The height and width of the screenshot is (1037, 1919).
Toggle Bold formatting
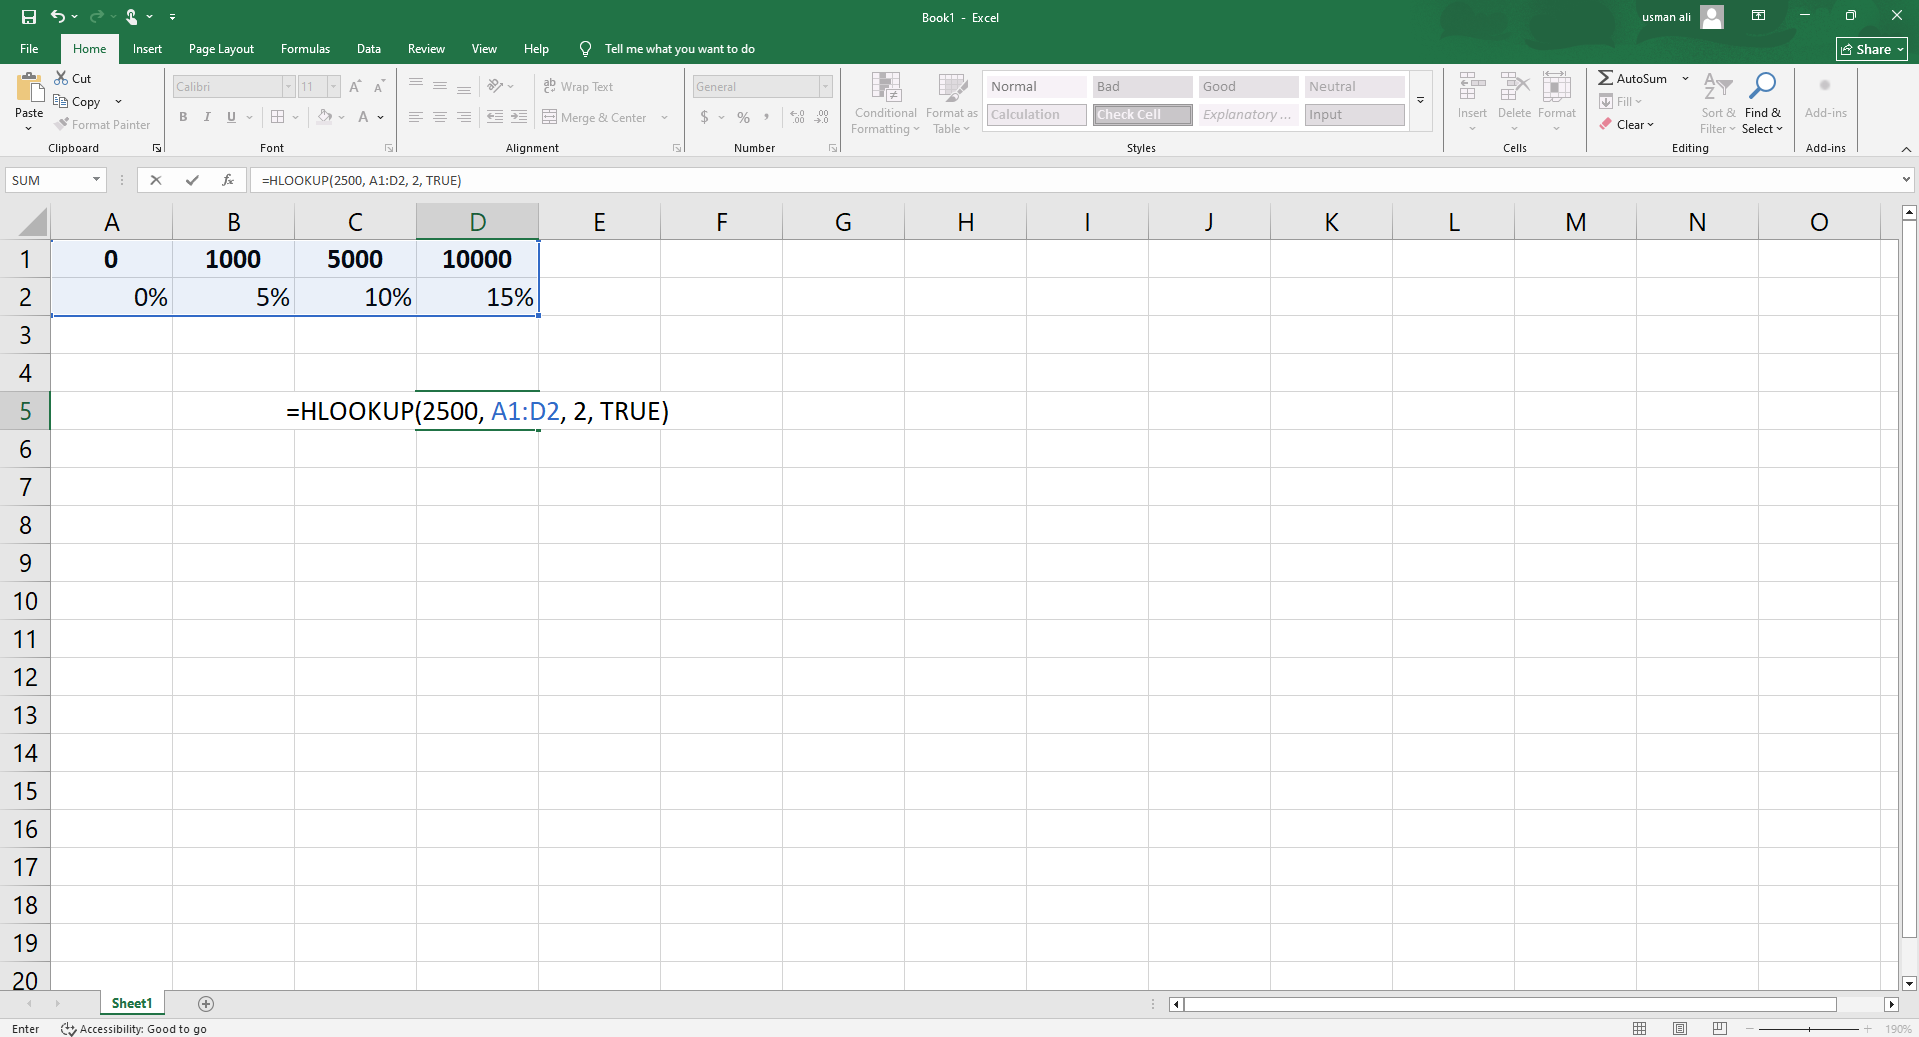coord(183,117)
